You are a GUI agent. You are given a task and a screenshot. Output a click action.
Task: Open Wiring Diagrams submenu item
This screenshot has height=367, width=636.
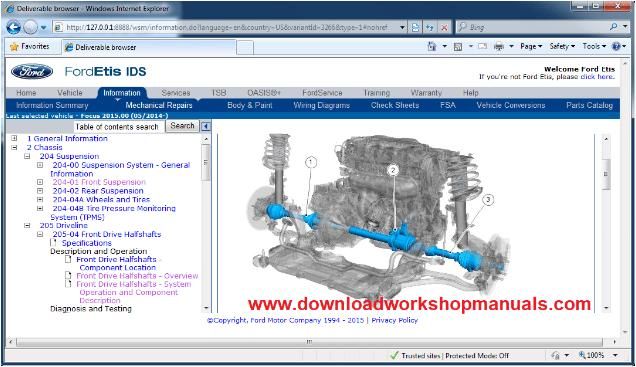(322, 105)
